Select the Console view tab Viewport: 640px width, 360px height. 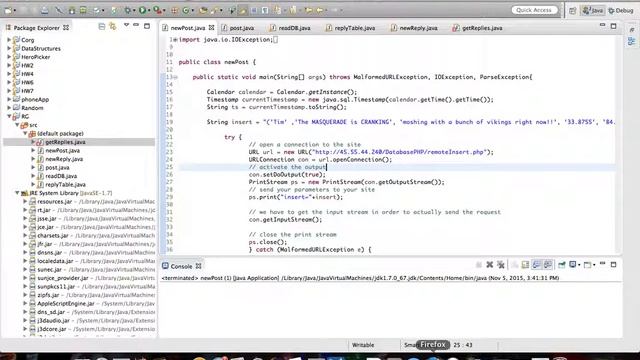(x=181, y=266)
